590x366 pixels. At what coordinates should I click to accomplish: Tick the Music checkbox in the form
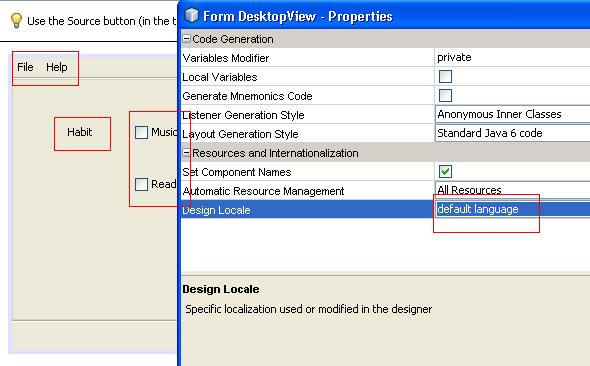click(x=141, y=132)
